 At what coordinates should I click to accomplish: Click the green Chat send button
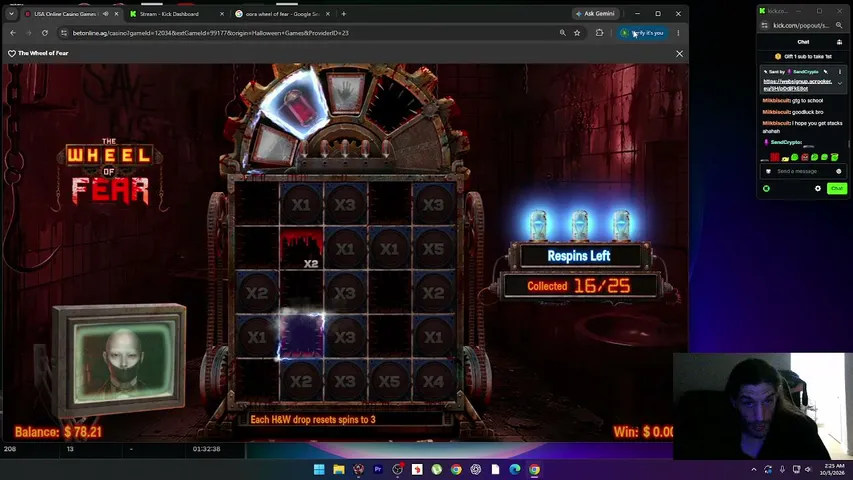837,188
